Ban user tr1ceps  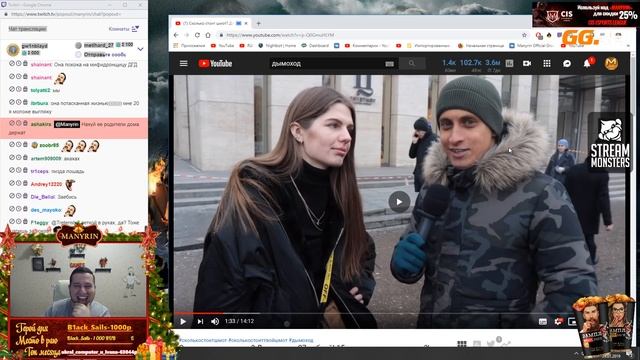click(11, 170)
